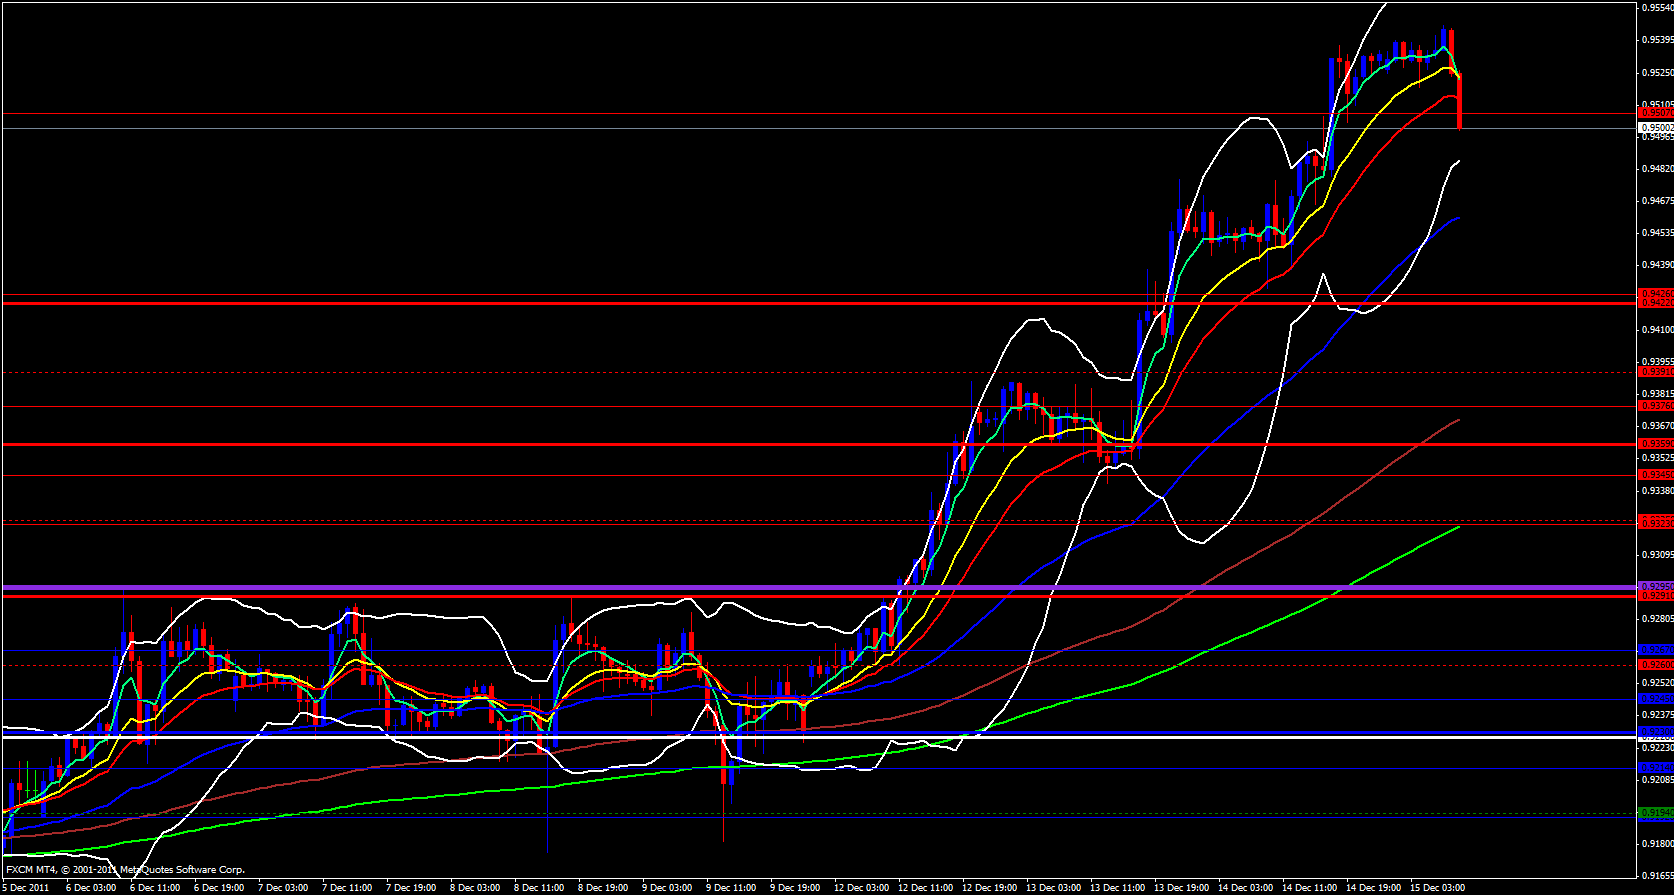Select the red 0.93760 price level tag
This screenshot has height=895, width=1674.
(x=1655, y=406)
